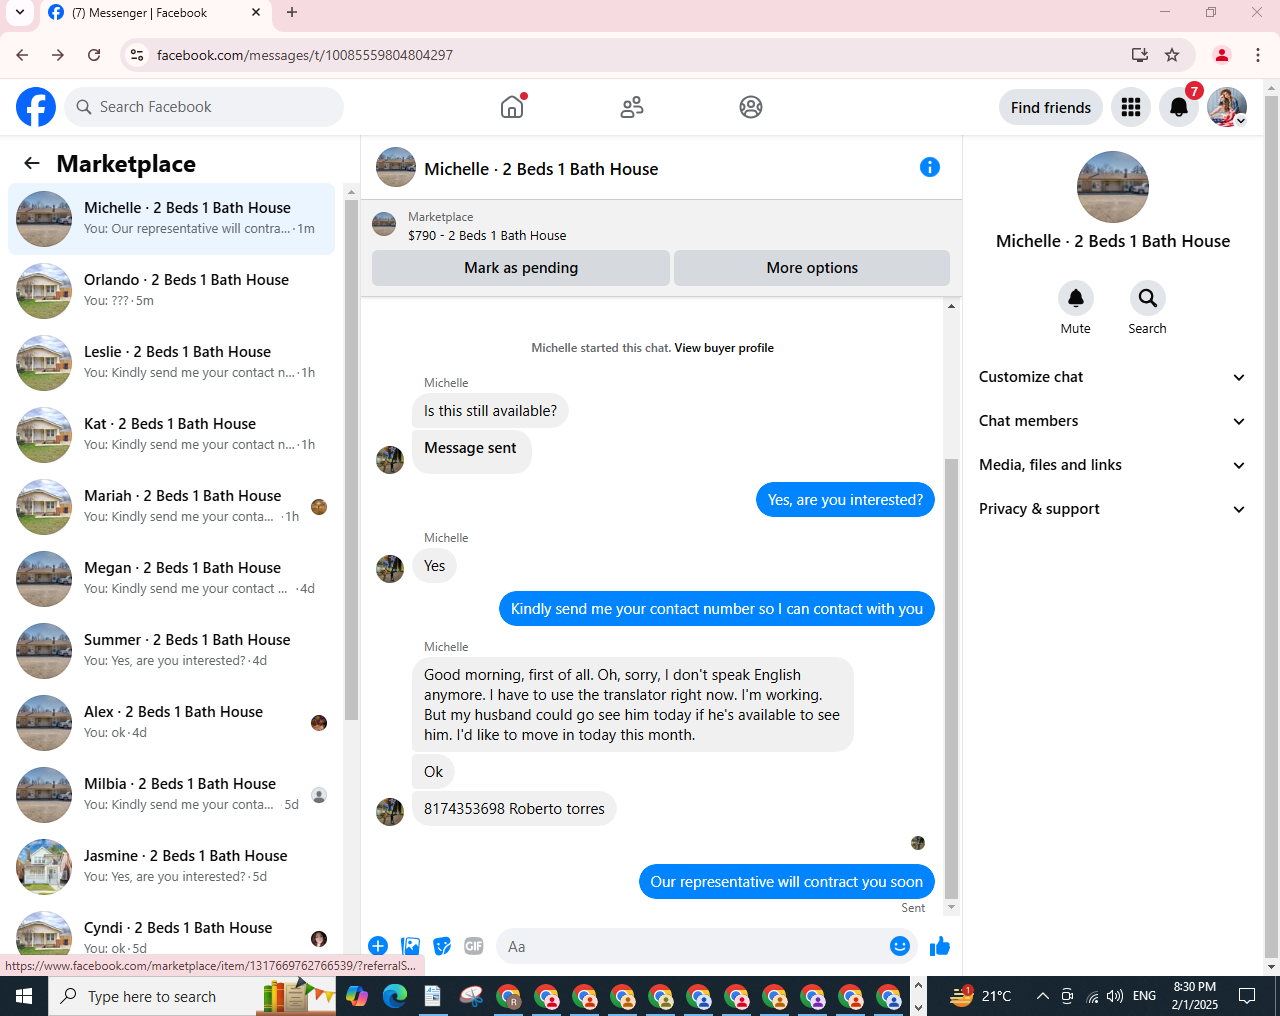Open Kat's conversation
Screen dimensions: 1280x1016
(x=172, y=435)
